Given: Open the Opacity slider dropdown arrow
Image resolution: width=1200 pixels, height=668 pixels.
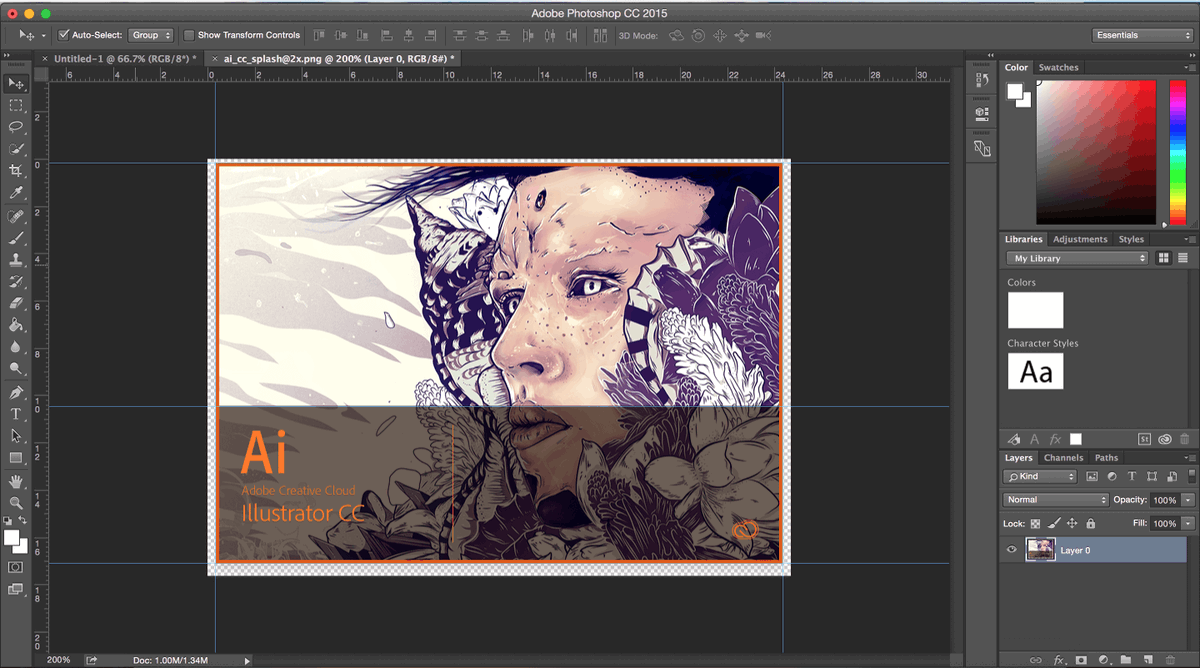Looking at the screenshot, I should click(x=1188, y=500).
